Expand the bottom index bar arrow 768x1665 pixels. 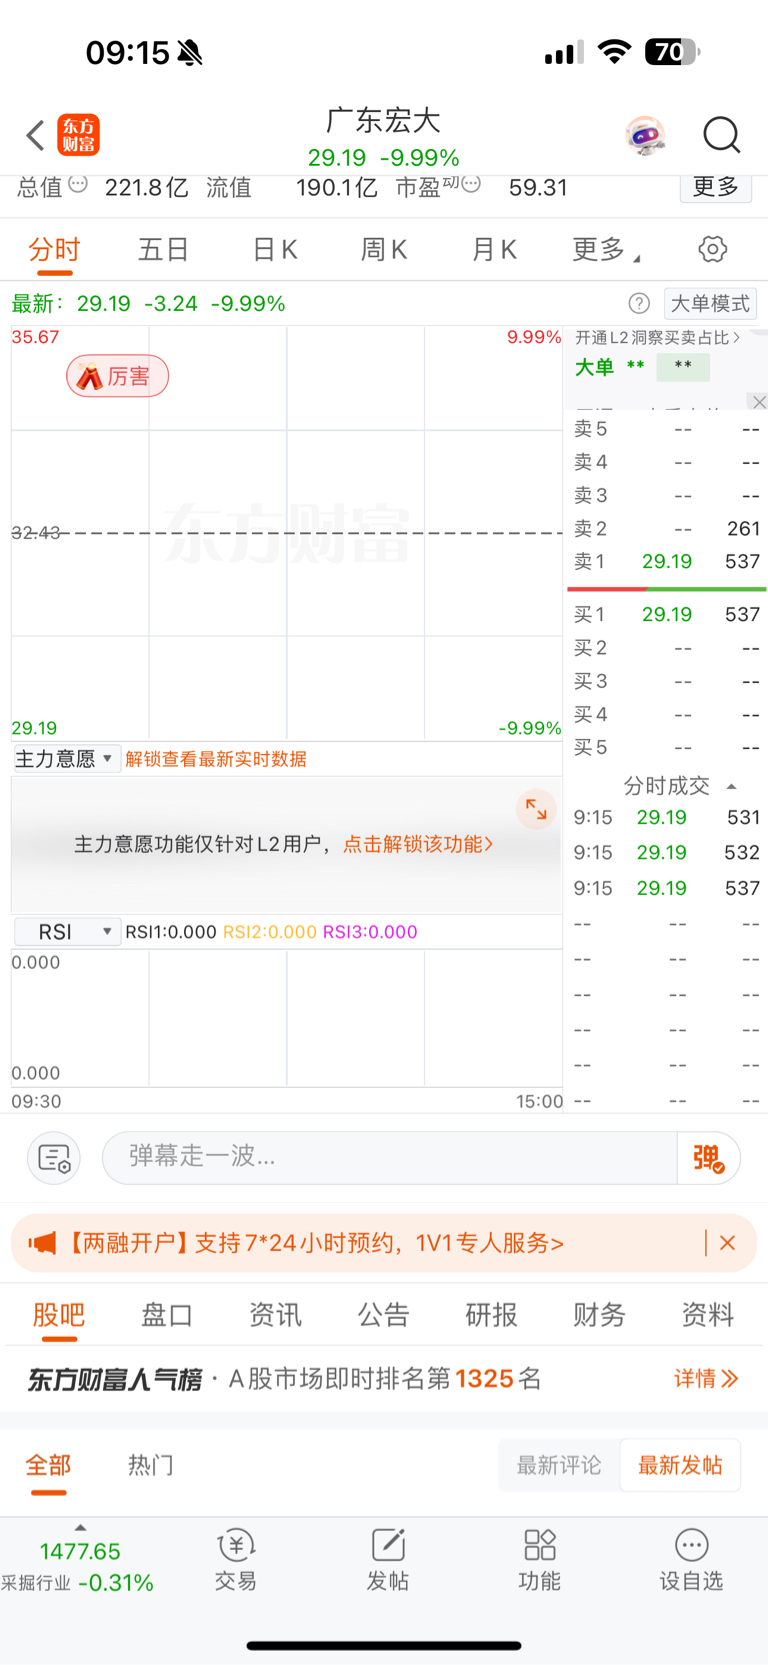[81, 1528]
